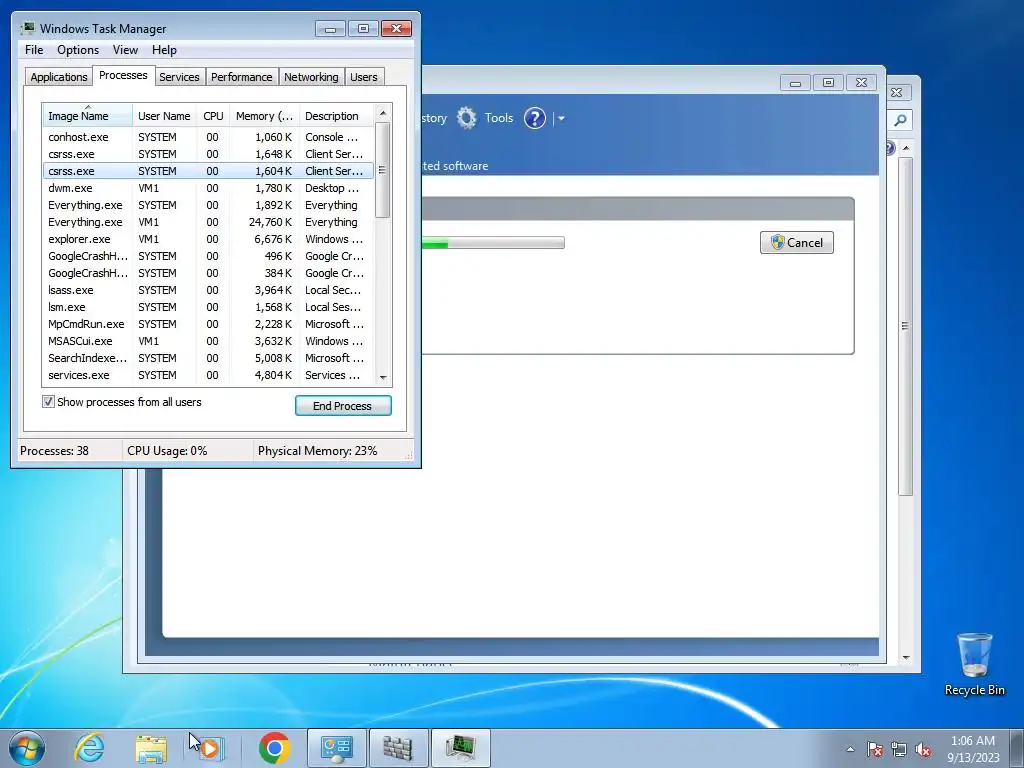Select GoogleCrashHandler using 496 K

point(208,256)
